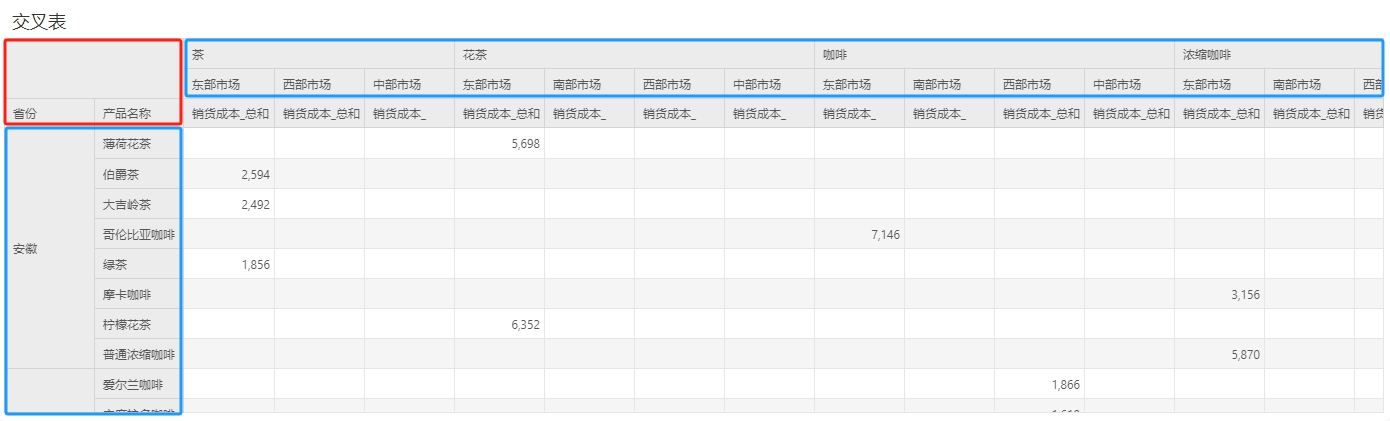Viewport: 1390px width, 421px height.
Task: Select the 安徽 province row group
Action: (x=26, y=249)
